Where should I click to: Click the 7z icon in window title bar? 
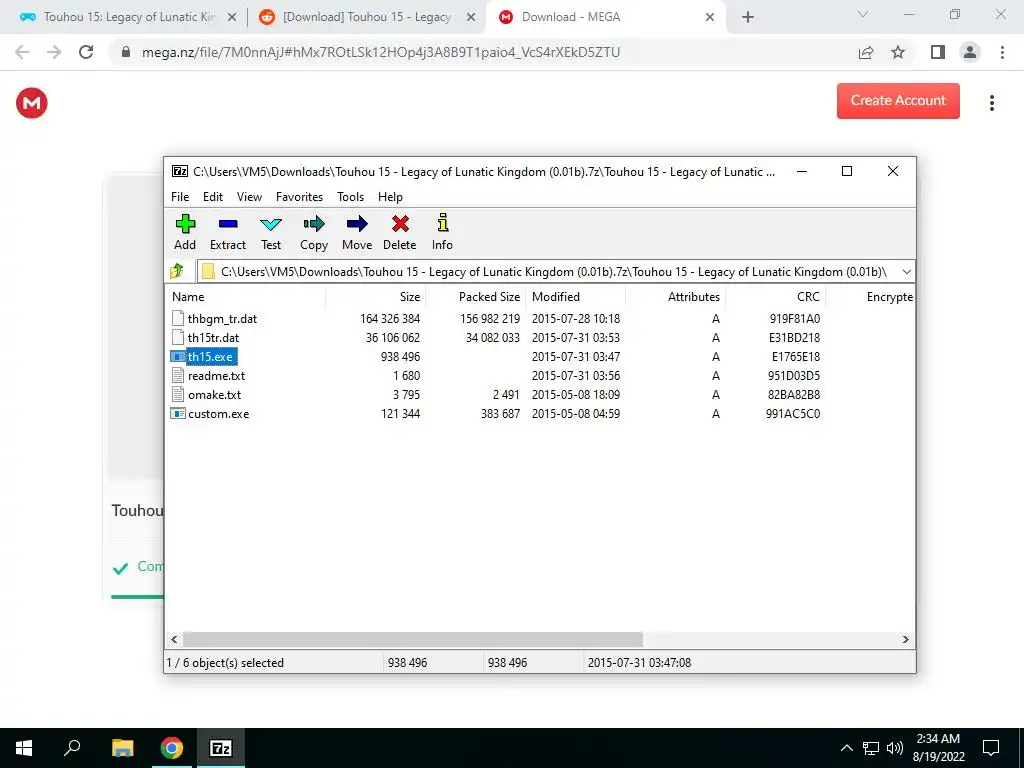coord(180,172)
